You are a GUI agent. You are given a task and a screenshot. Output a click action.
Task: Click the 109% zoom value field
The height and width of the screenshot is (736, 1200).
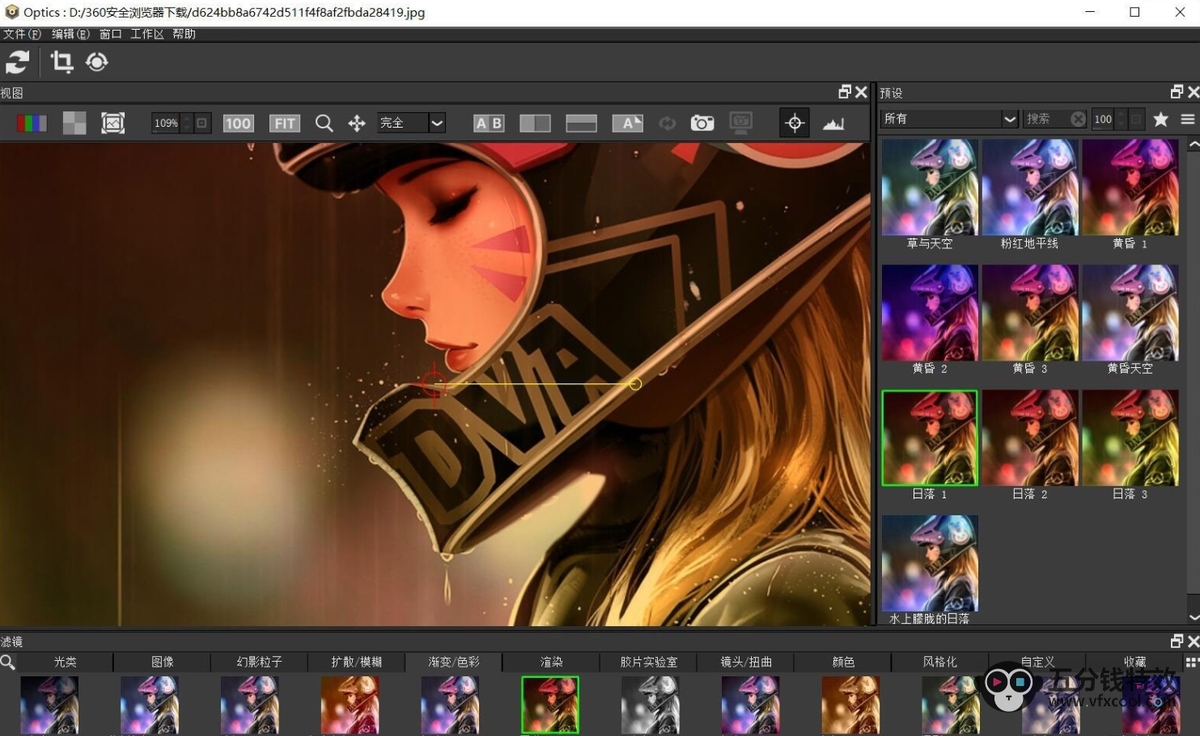166,123
